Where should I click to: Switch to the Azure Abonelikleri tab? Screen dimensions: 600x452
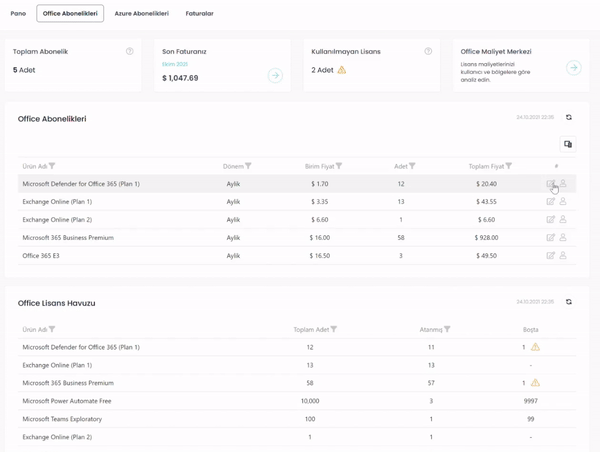[x=142, y=13]
